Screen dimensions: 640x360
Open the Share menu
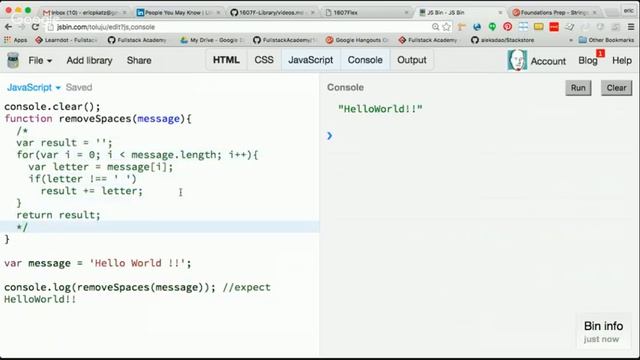coord(139,60)
